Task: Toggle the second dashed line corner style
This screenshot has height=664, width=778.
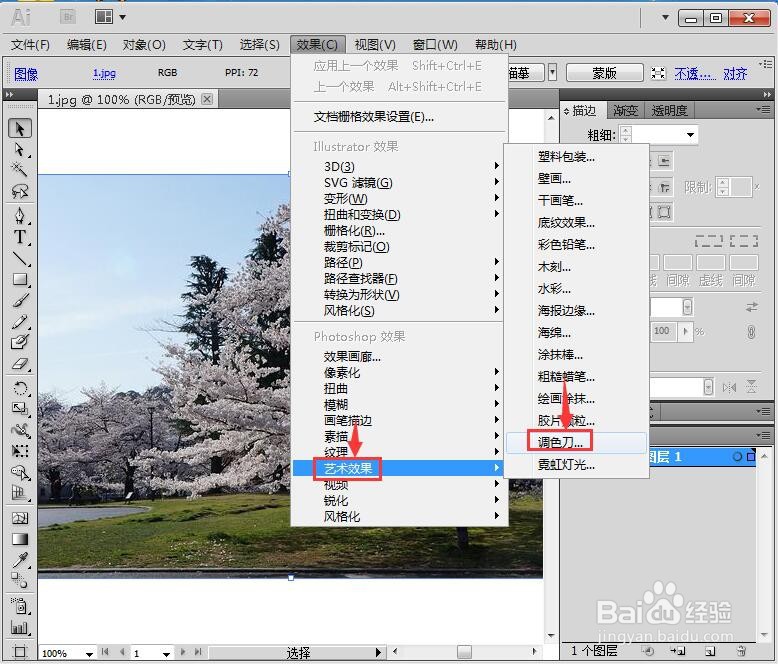Action: (744, 241)
